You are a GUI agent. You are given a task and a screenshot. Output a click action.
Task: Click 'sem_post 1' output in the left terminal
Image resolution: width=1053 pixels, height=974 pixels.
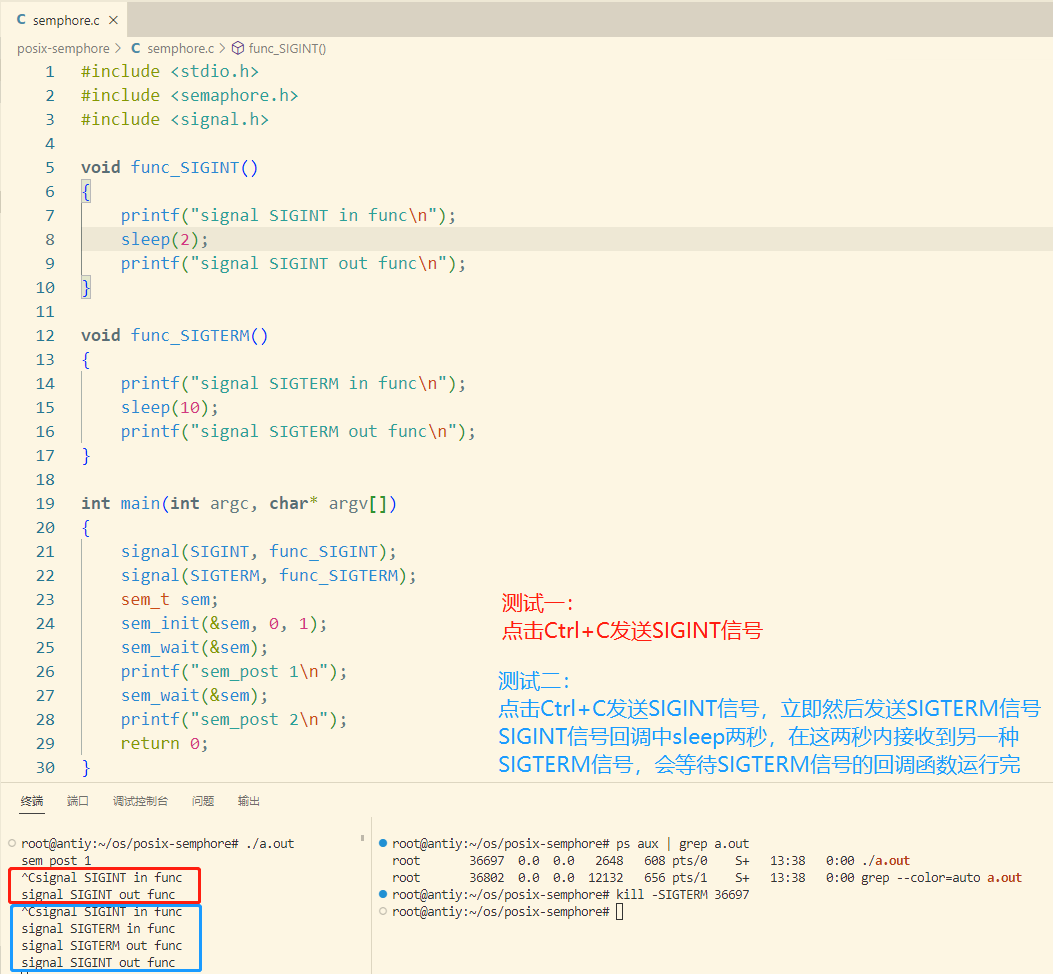click(56, 860)
